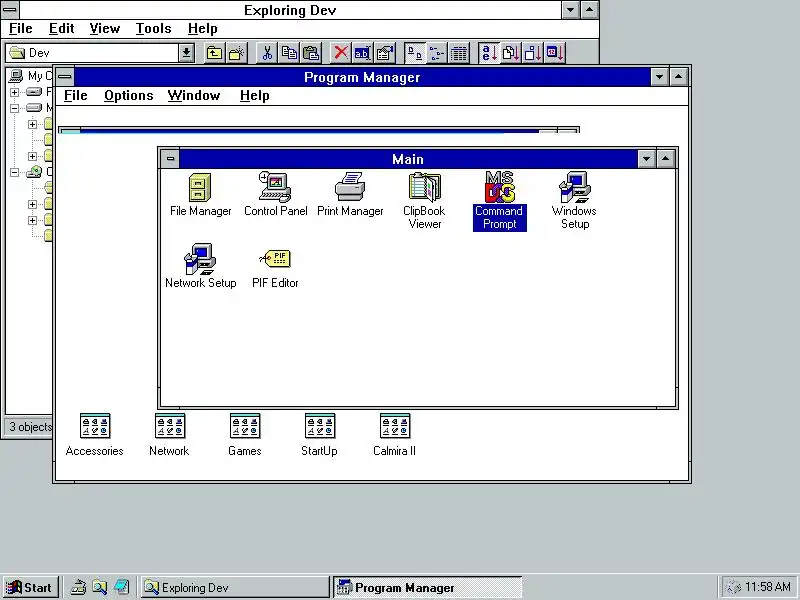The height and width of the screenshot is (600, 800).
Task: Click the Dev folder combo box
Action: [100, 53]
